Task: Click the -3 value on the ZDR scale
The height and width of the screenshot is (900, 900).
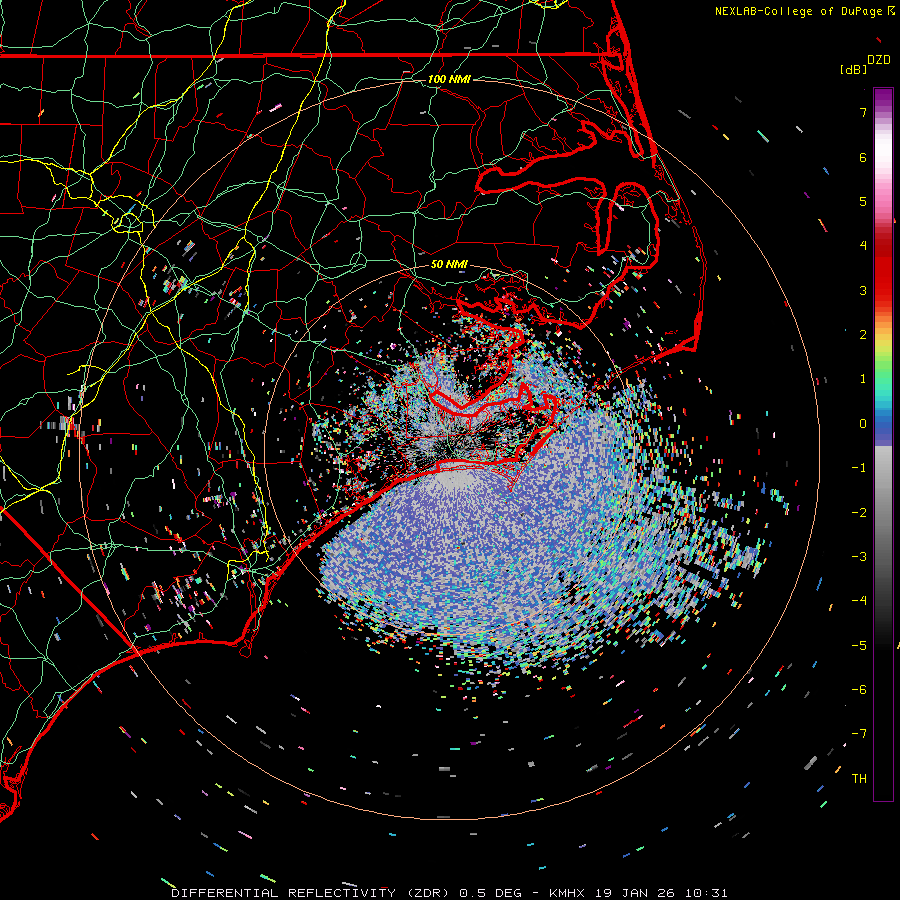Action: [859, 557]
